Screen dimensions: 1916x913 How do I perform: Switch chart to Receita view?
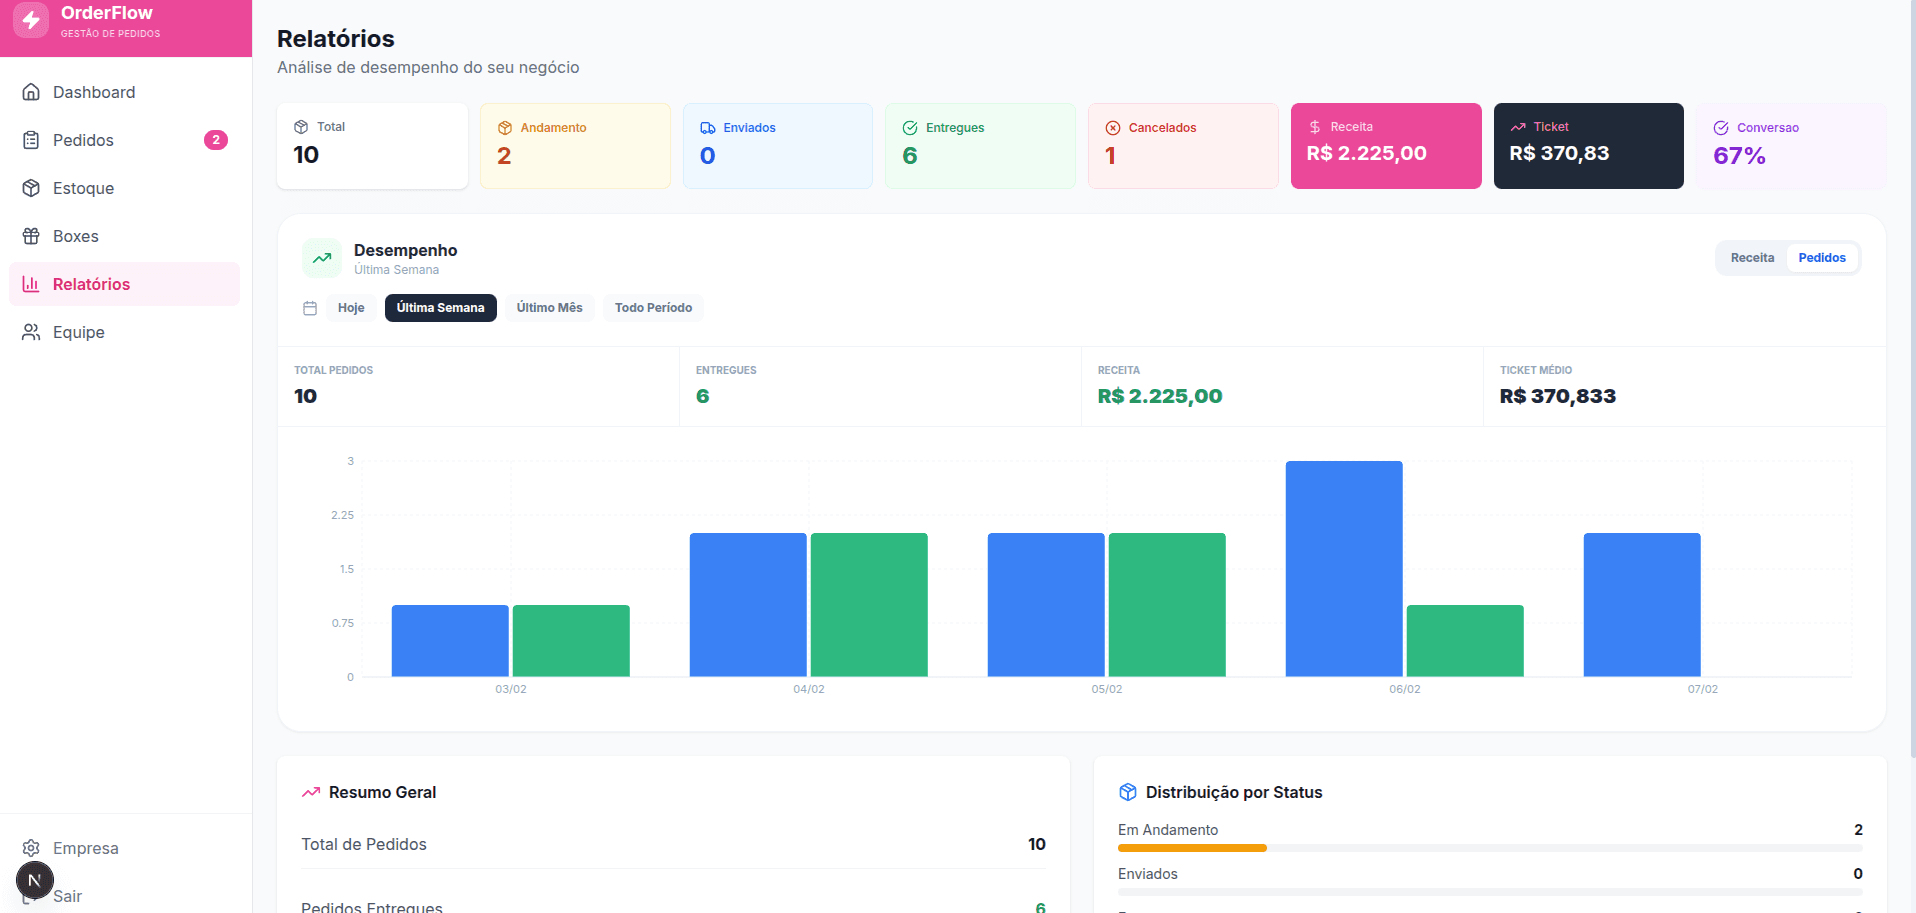point(1752,258)
